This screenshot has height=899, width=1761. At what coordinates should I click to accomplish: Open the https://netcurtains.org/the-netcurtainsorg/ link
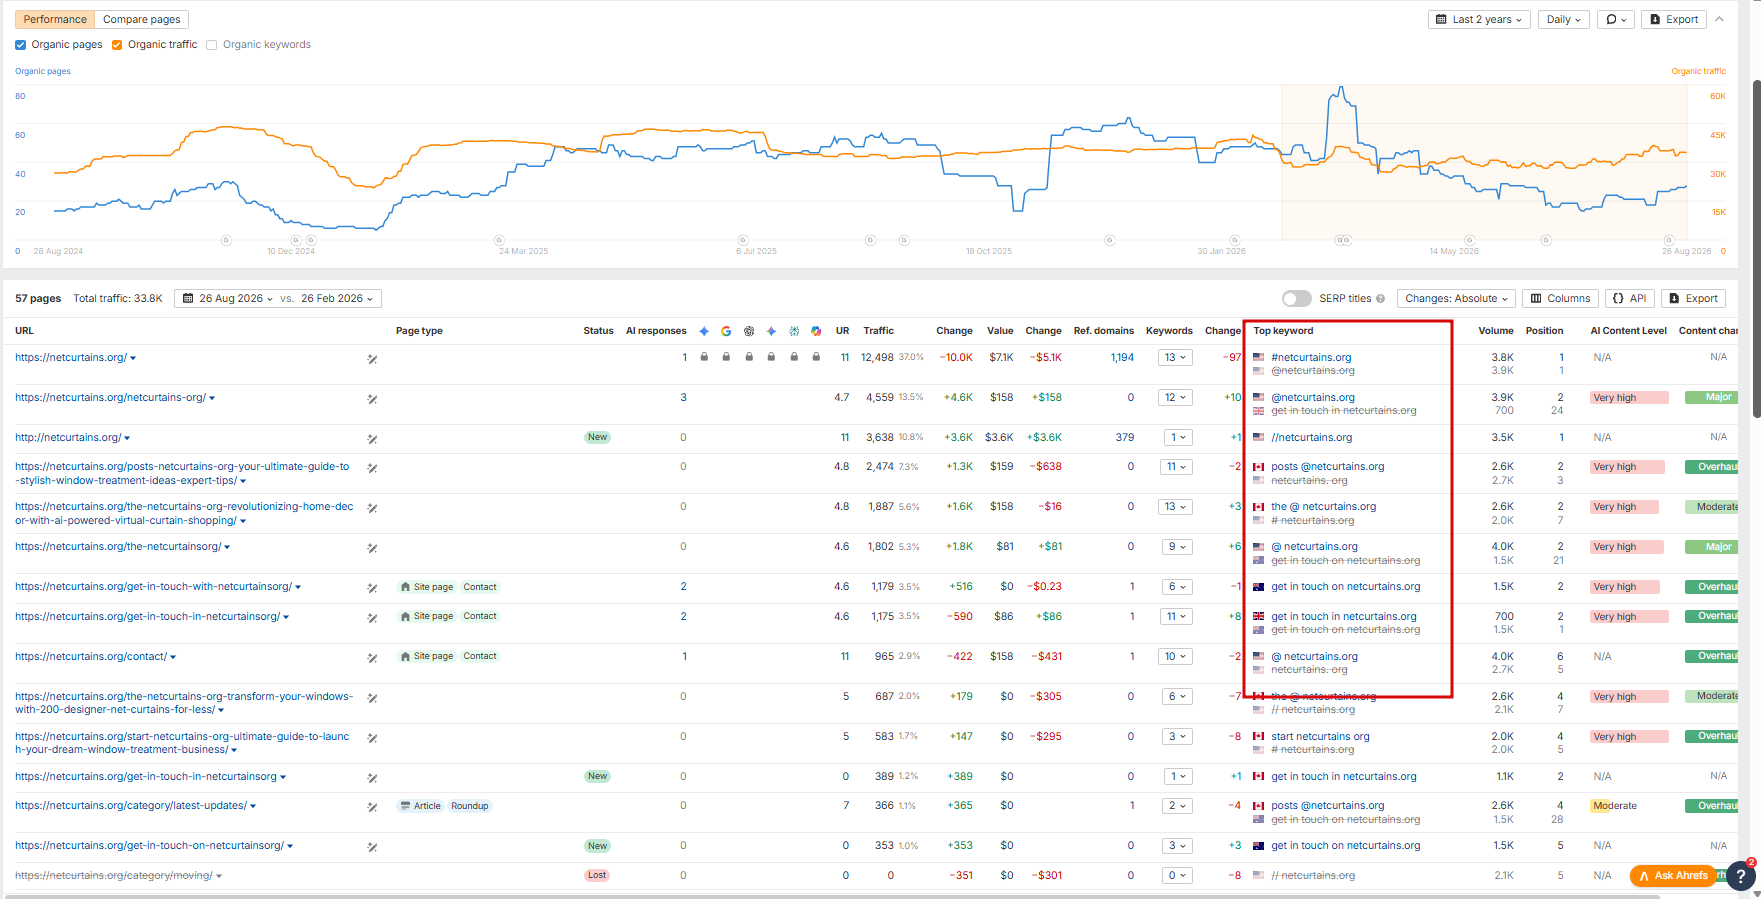[x=118, y=547]
